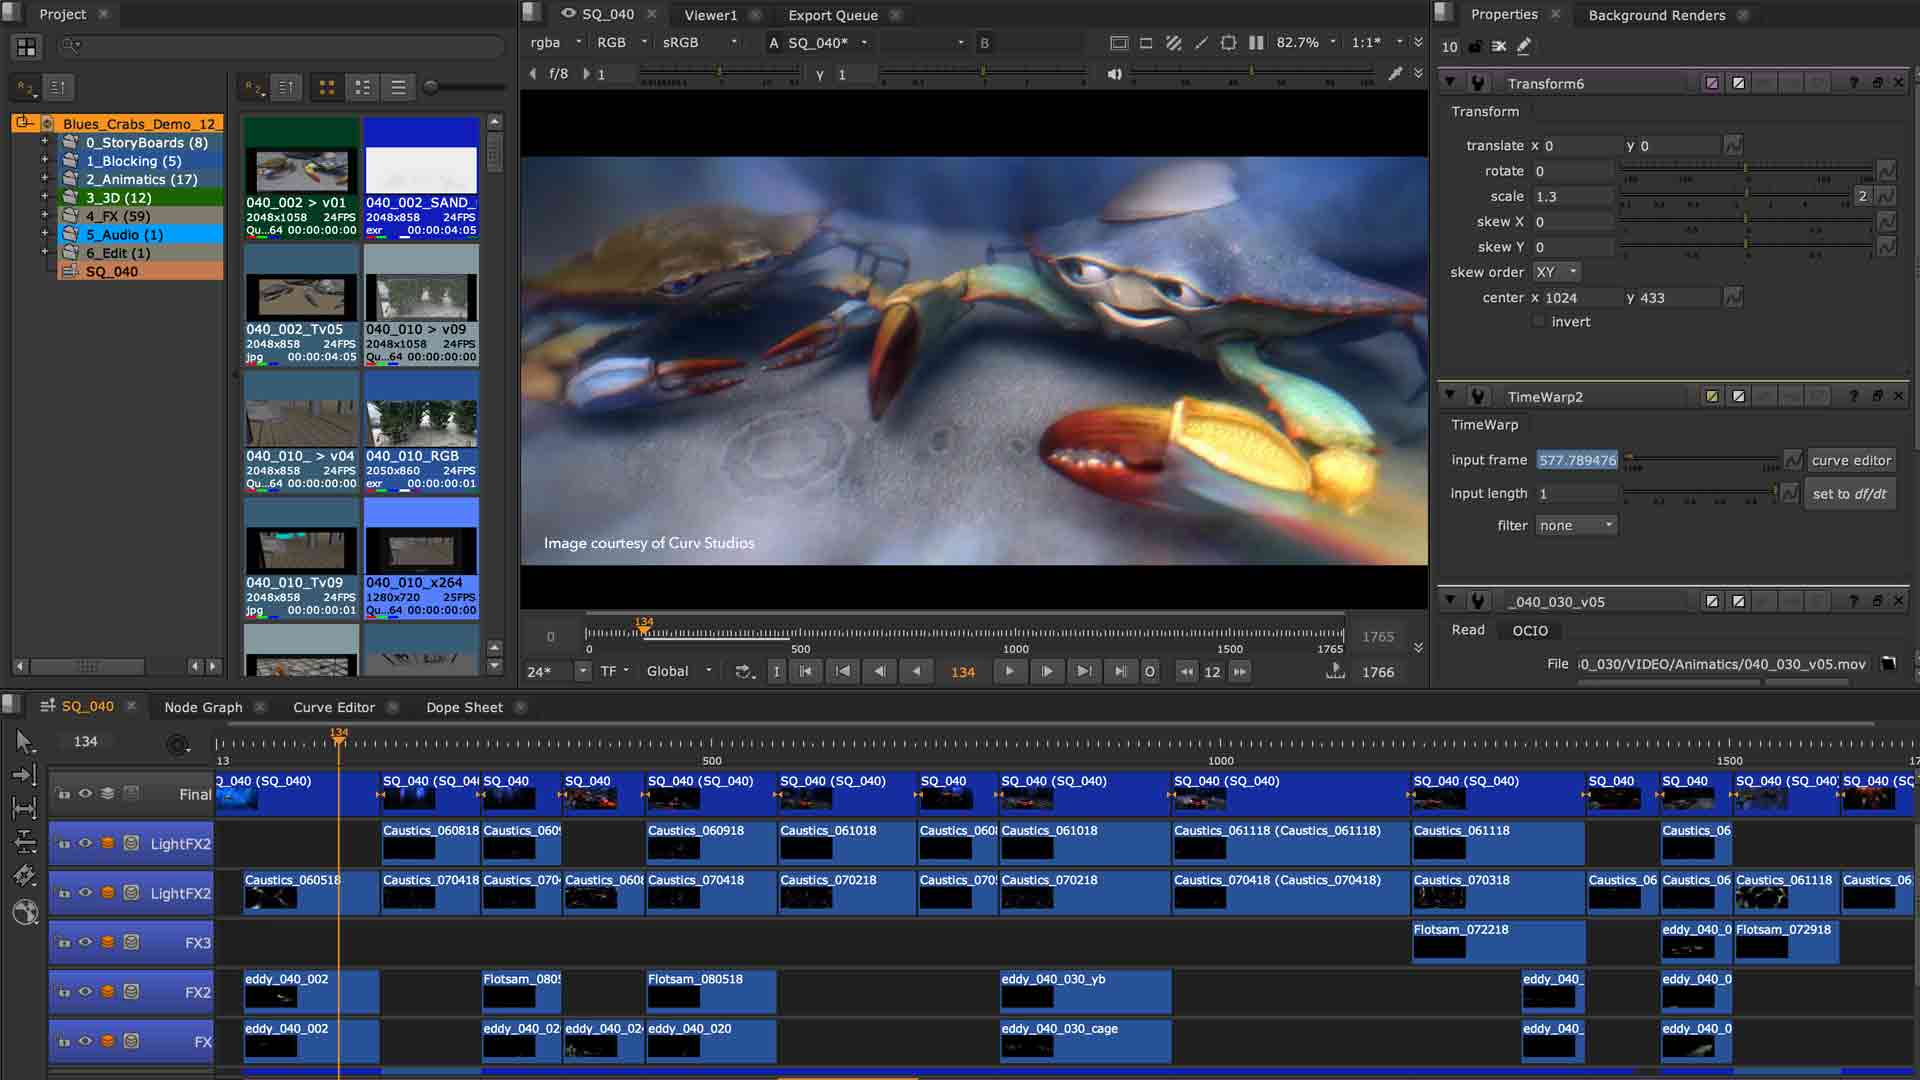Click the viewer audio speaker icon

click(x=1114, y=74)
